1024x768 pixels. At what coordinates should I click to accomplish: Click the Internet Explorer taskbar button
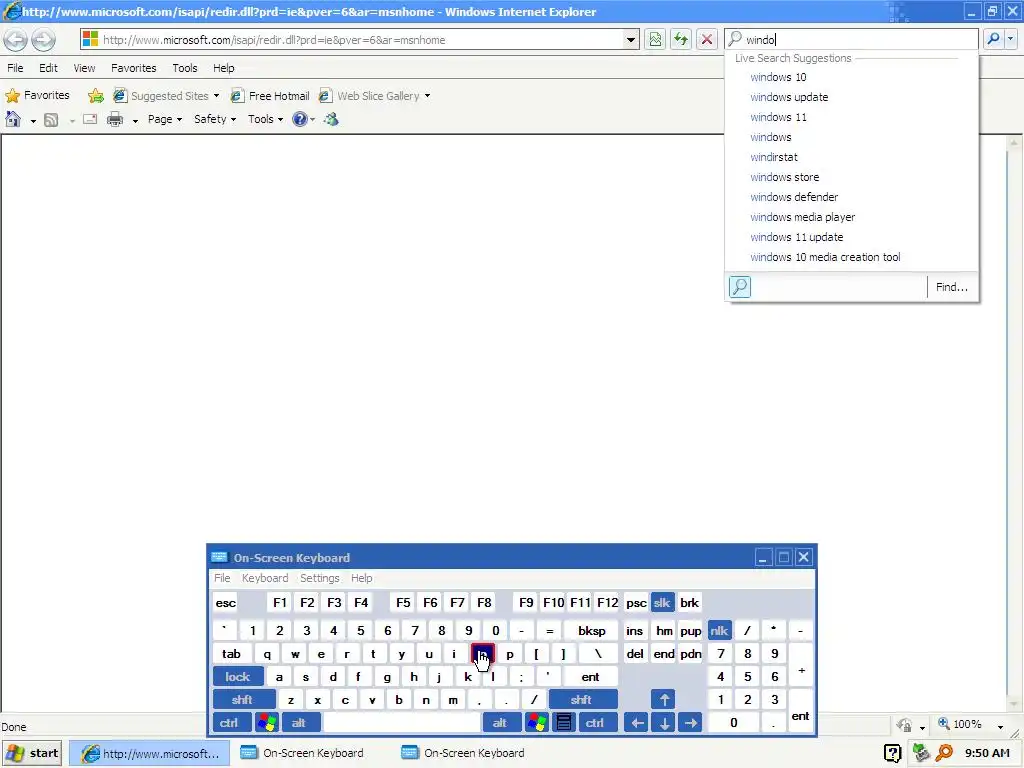(x=150, y=754)
